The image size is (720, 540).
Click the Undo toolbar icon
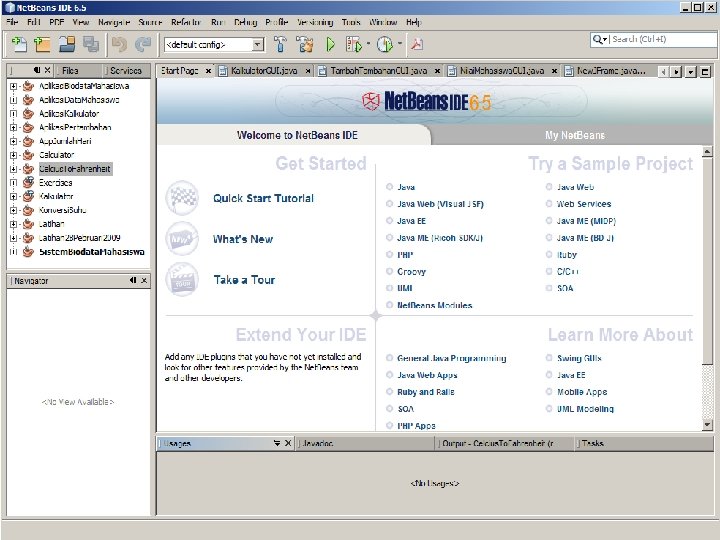pyautogui.click(x=119, y=44)
